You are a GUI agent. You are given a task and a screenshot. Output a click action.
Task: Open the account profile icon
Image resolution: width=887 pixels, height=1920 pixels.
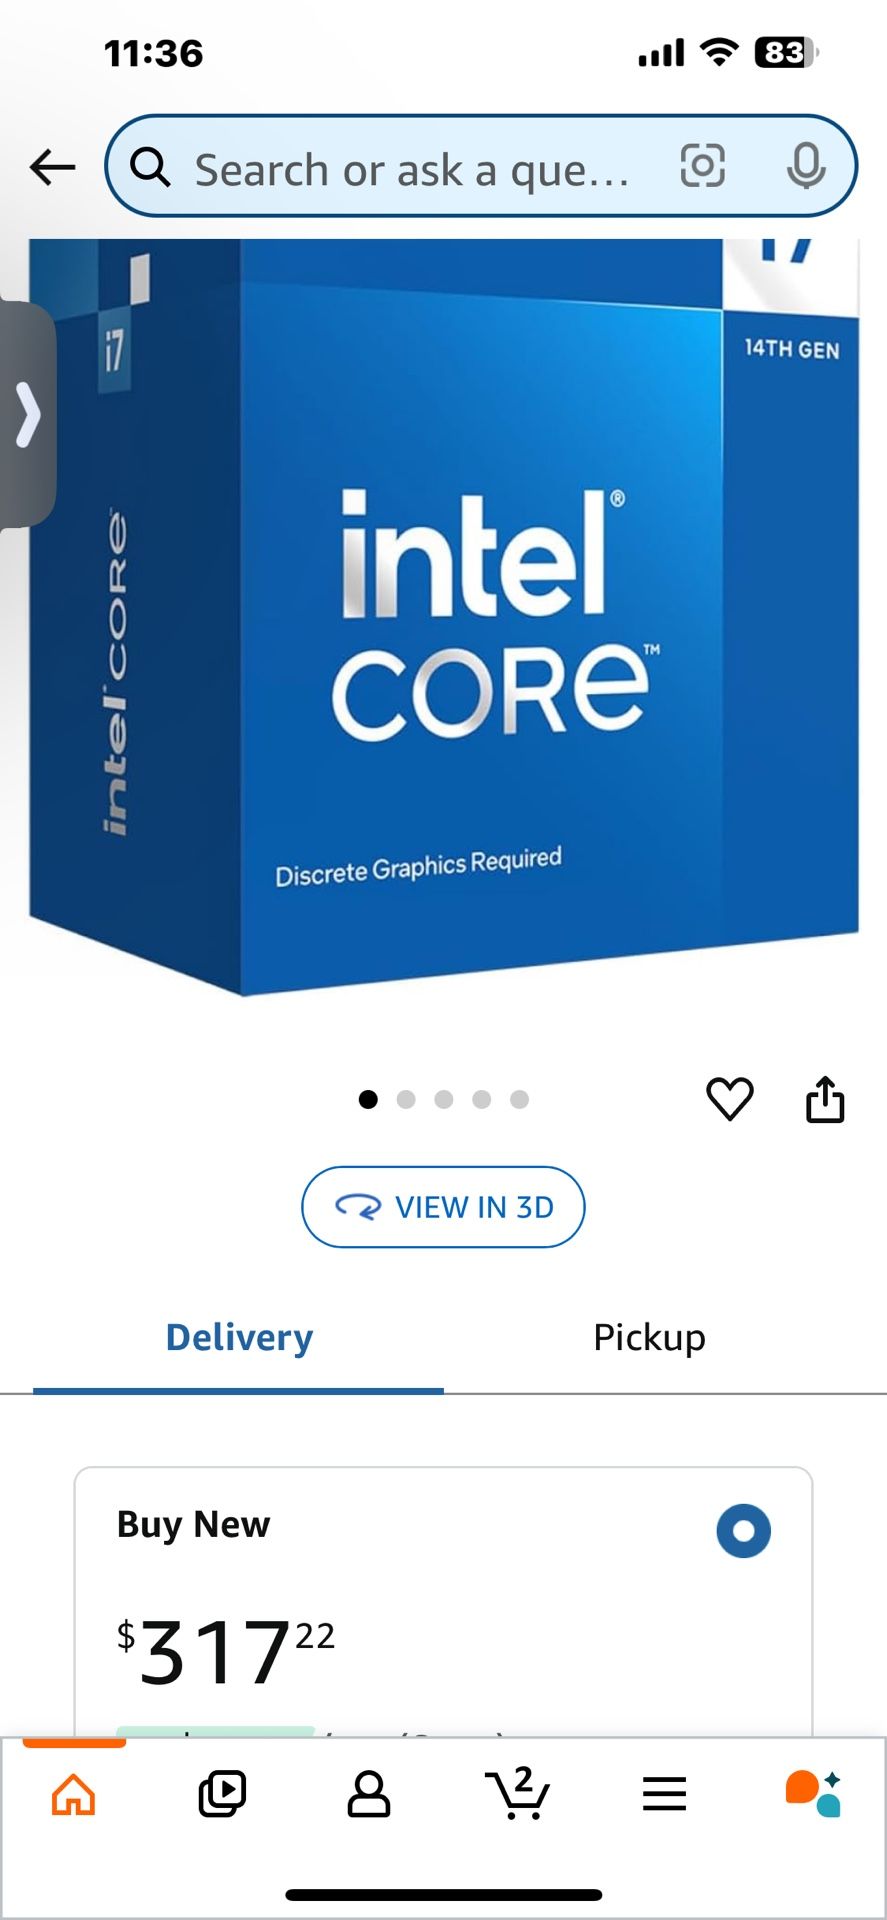(369, 1794)
